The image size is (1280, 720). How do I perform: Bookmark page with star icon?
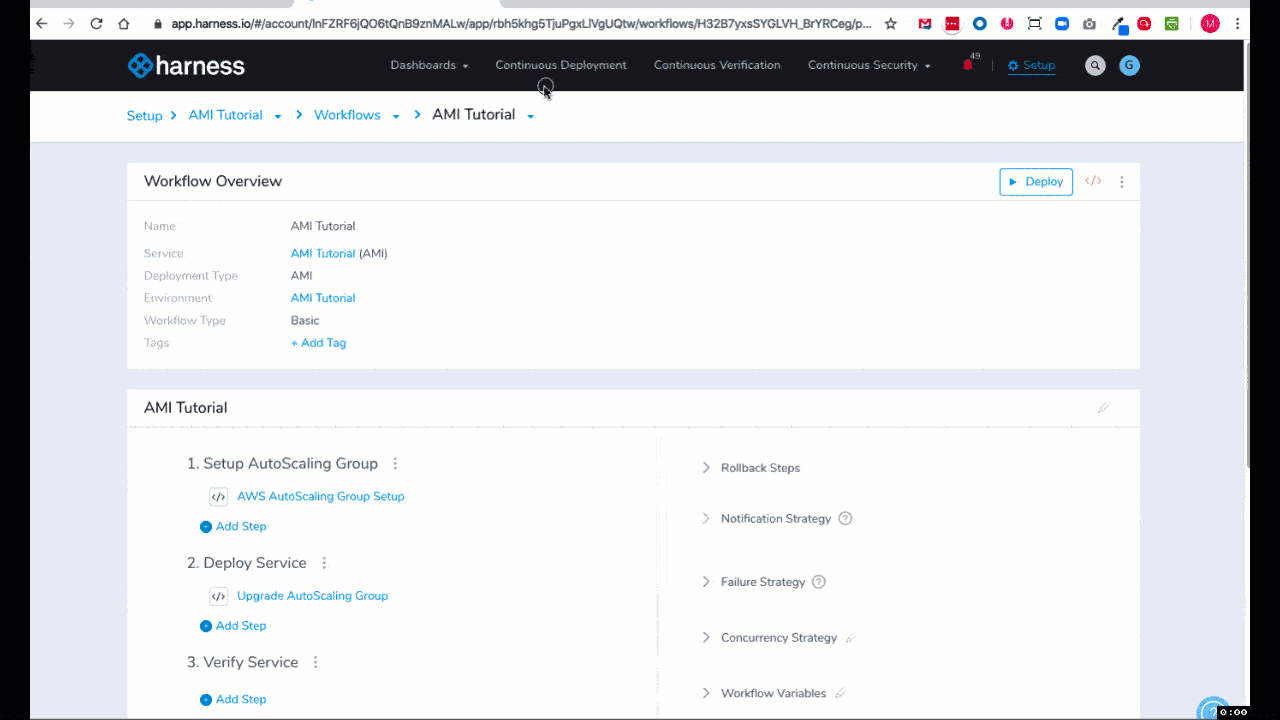[891, 23]
